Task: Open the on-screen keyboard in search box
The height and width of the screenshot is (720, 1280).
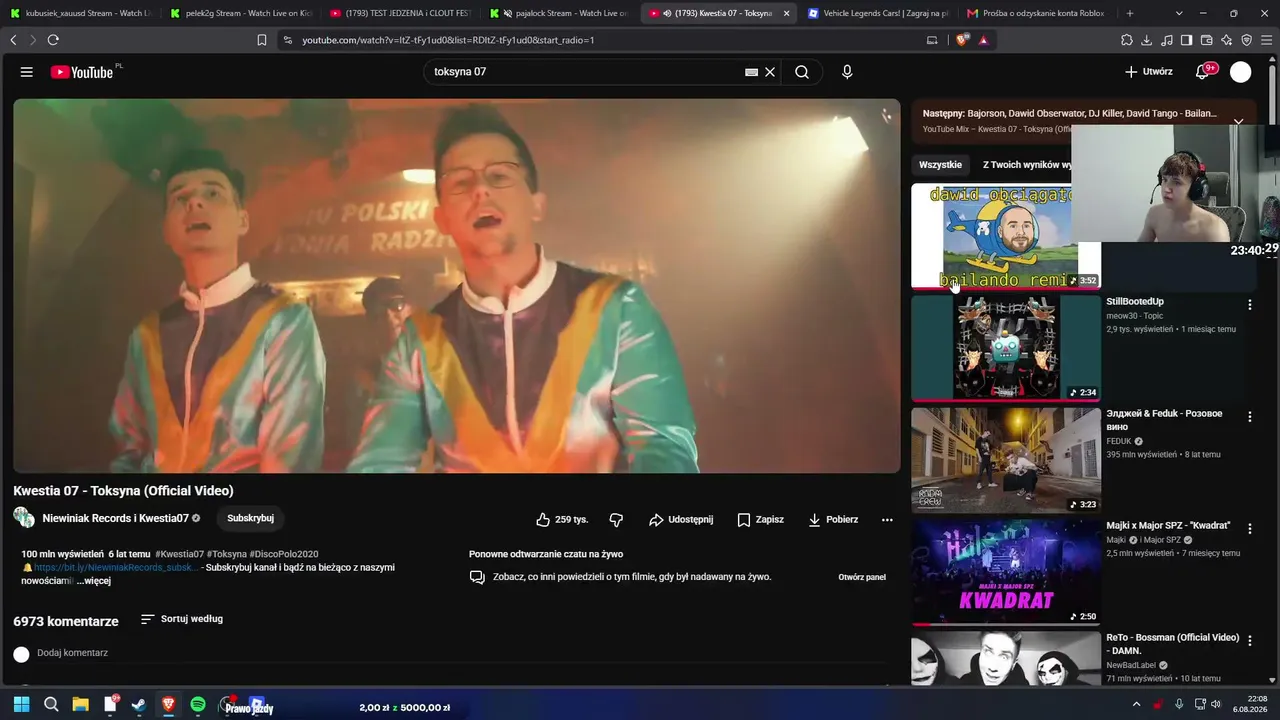Action: click(751, 72)
